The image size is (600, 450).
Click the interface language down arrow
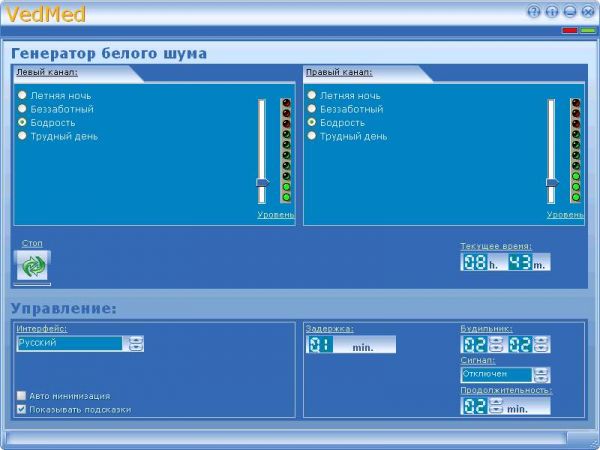coord(135,347)
